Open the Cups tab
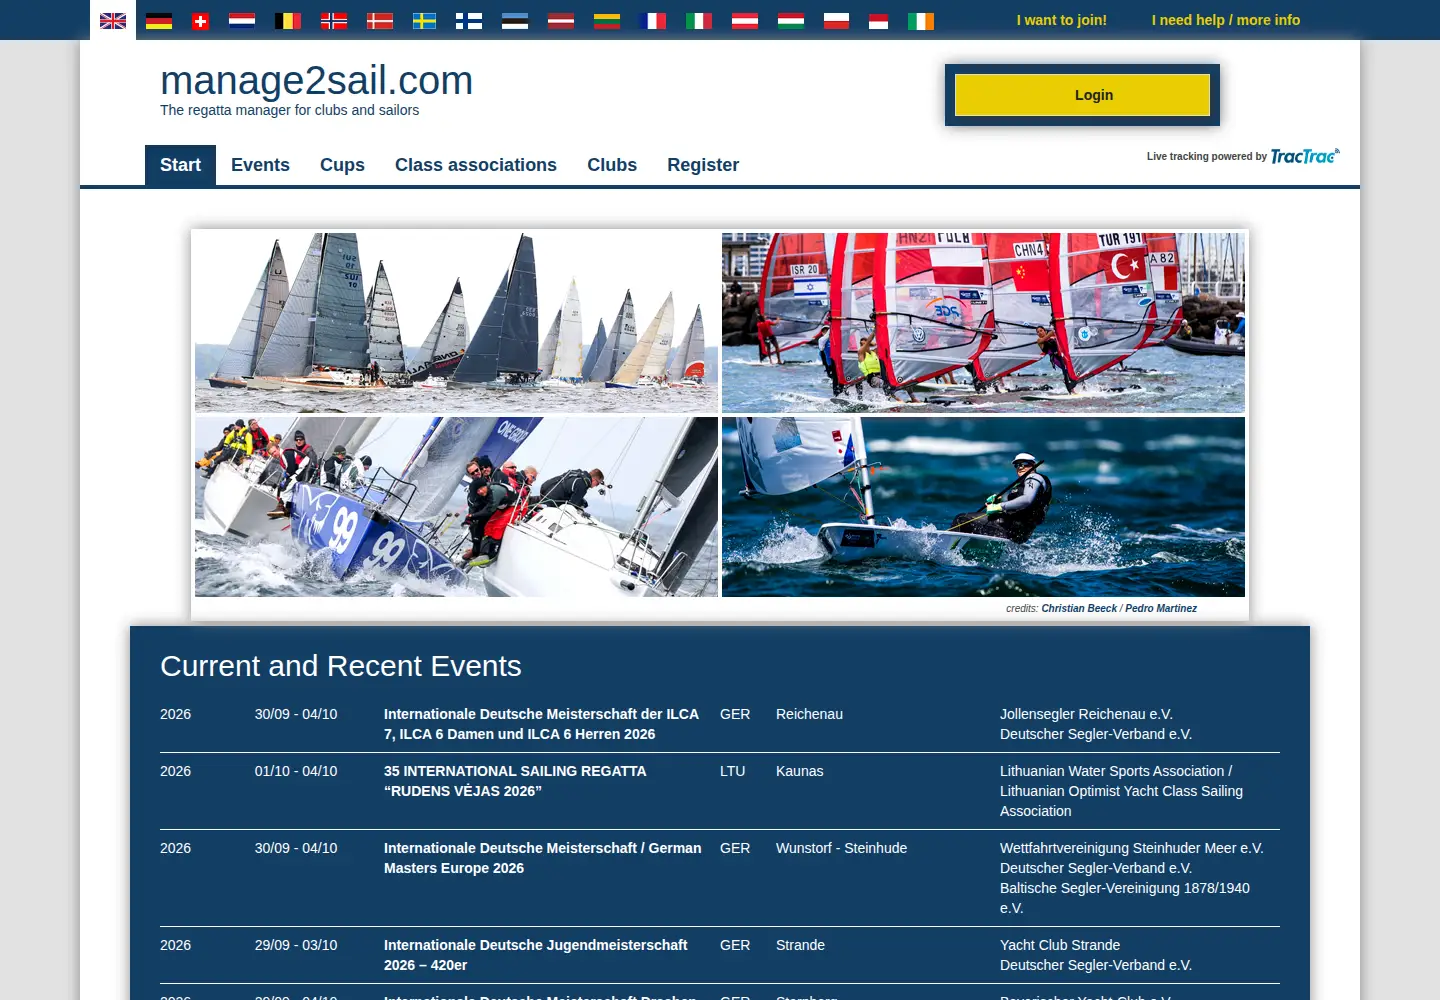 click(342, 165)
